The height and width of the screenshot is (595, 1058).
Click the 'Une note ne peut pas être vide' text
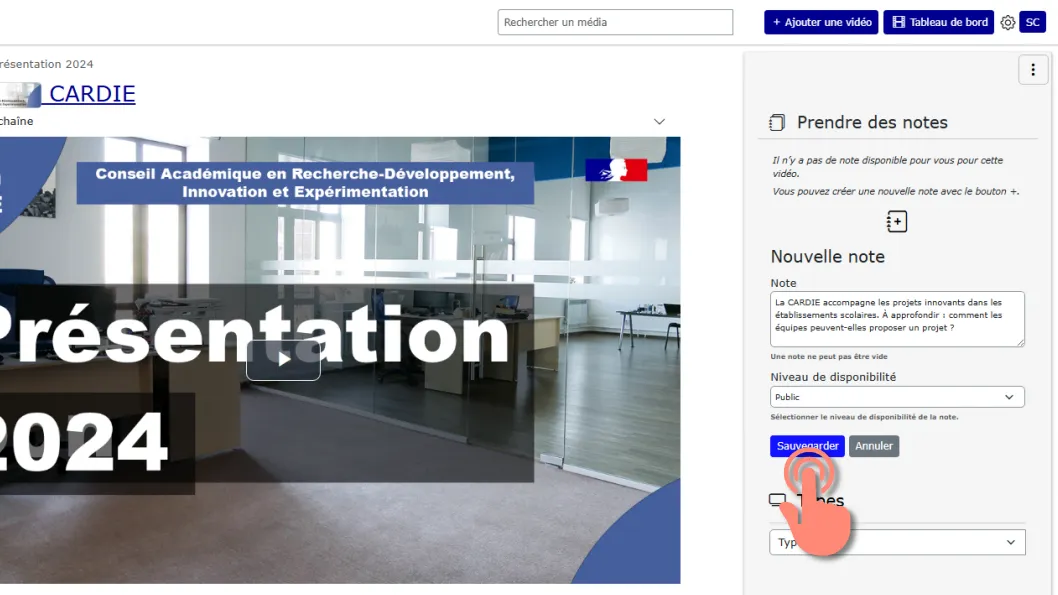point(829,356)
